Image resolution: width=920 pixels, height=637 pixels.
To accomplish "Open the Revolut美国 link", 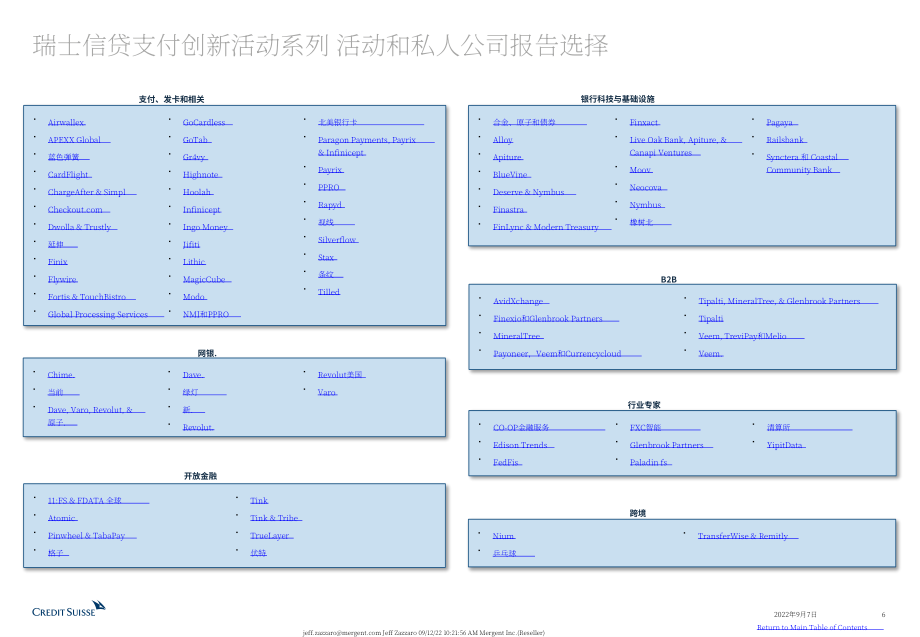I will [341, 375].
